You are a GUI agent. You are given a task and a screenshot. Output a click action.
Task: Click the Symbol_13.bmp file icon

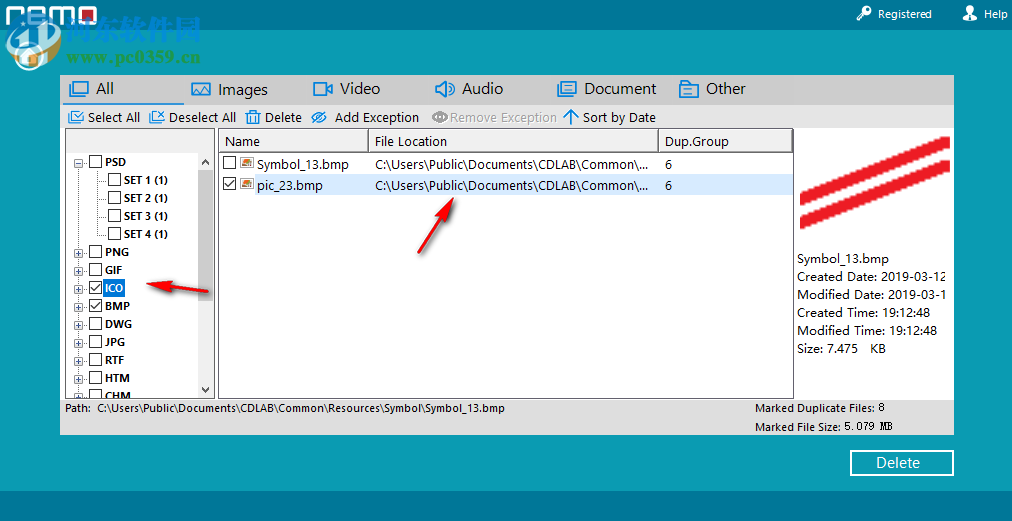point(247,164)
